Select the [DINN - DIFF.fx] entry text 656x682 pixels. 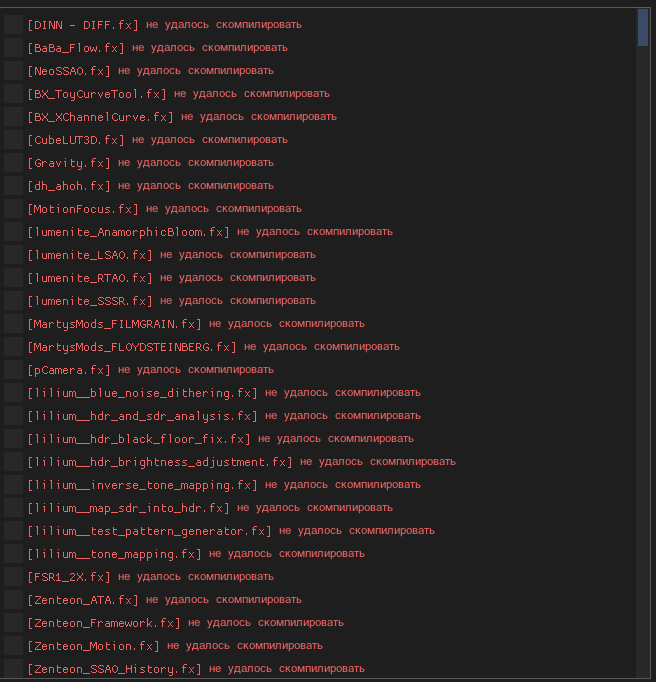[164, 25]
